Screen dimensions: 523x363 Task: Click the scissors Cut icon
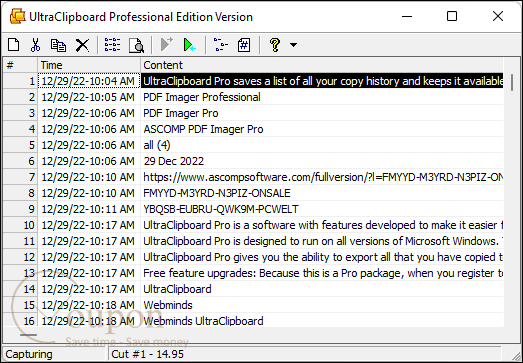[x=35, y=45]
